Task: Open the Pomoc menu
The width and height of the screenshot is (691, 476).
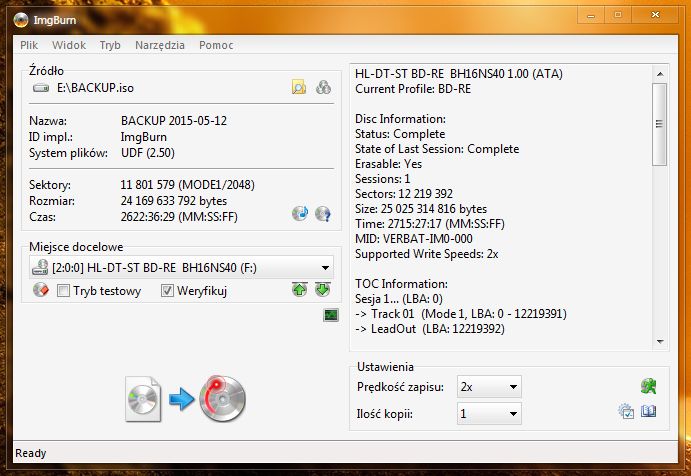Action: 216,45
